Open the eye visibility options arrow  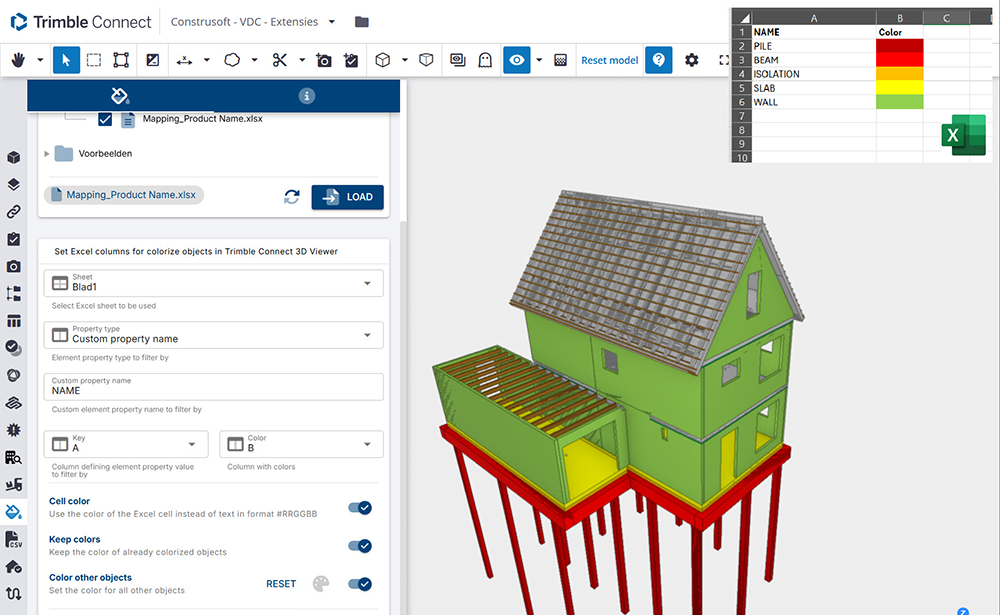pos(539,60)
